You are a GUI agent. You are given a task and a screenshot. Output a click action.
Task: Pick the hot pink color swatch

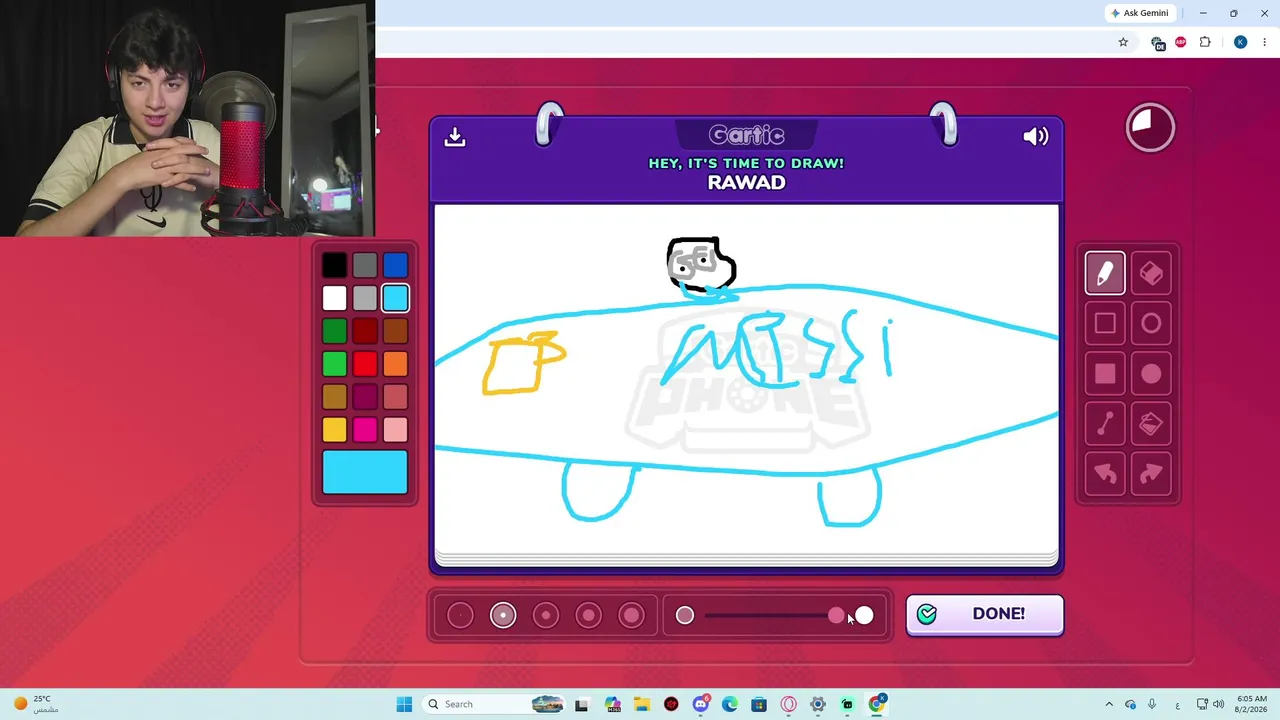(x=365, y=430)
